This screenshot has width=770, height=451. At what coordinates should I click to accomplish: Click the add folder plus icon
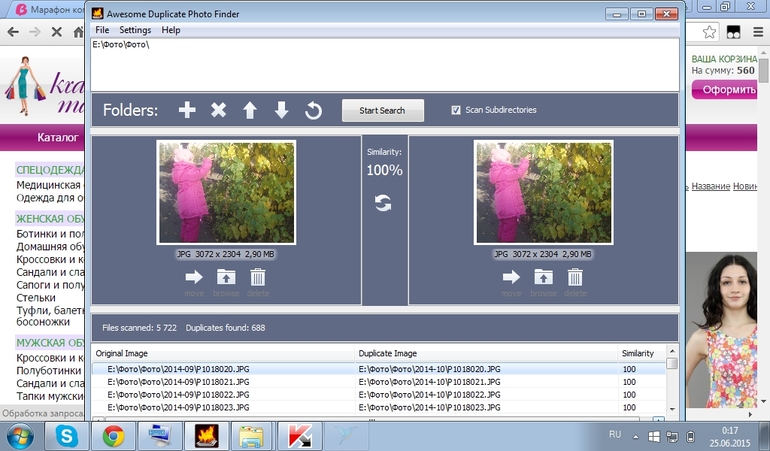click(x=187, y=110)
